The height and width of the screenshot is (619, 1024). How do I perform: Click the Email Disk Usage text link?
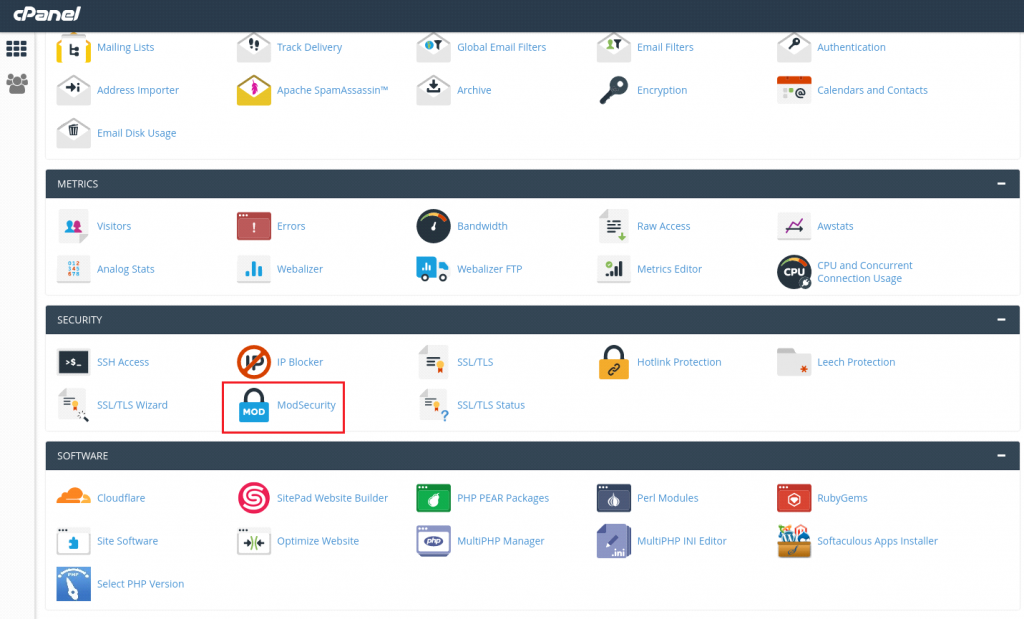tap(136, 133)
